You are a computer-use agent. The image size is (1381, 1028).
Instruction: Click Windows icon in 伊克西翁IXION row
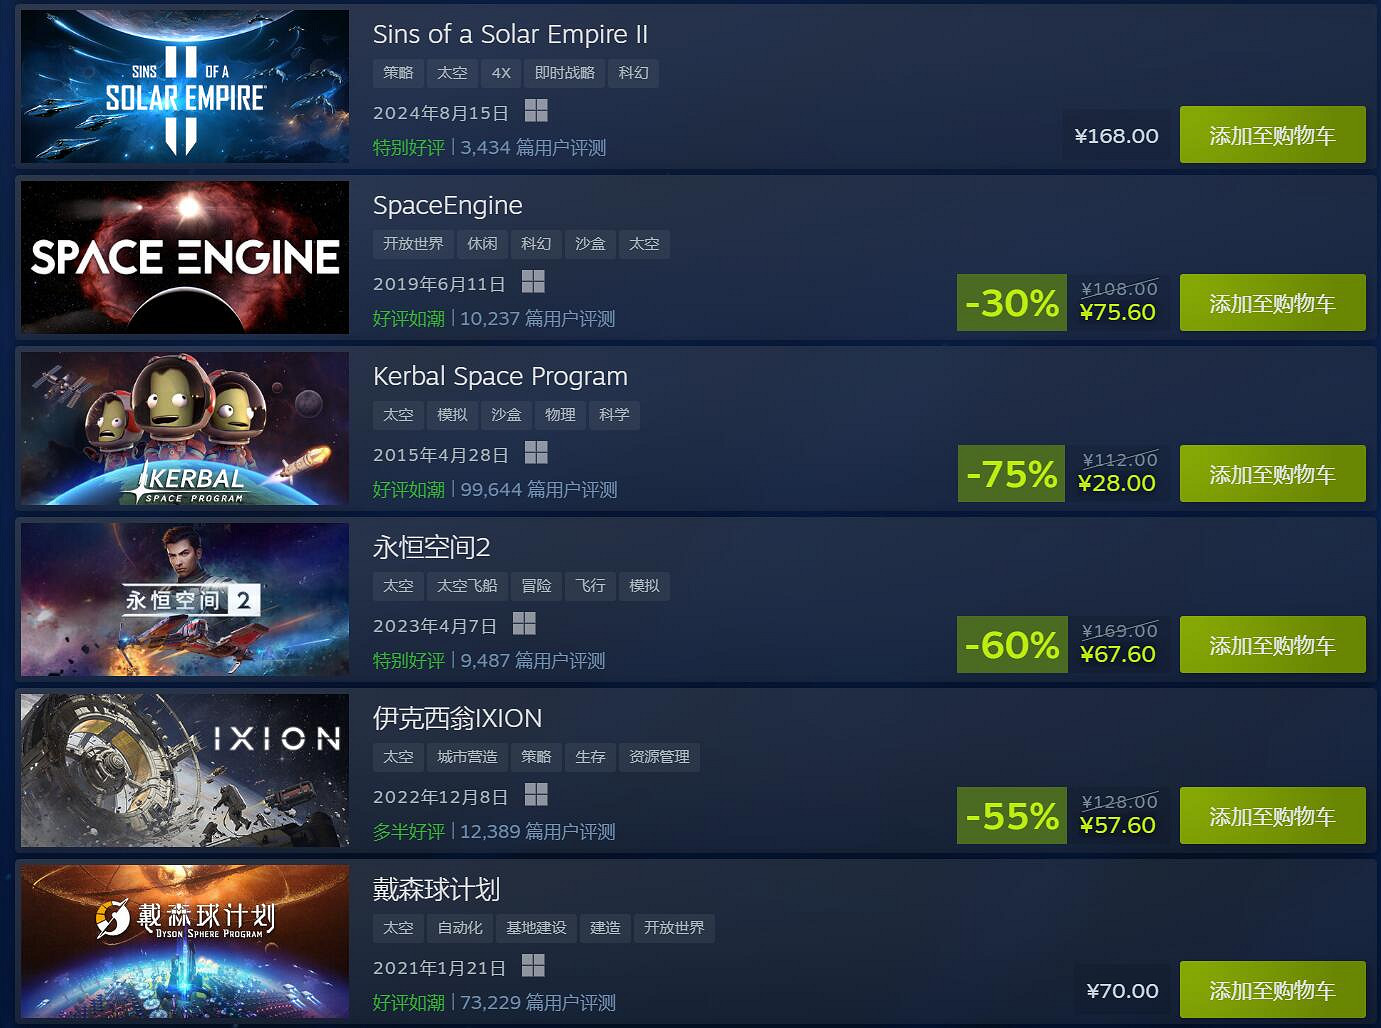point(536,795)
